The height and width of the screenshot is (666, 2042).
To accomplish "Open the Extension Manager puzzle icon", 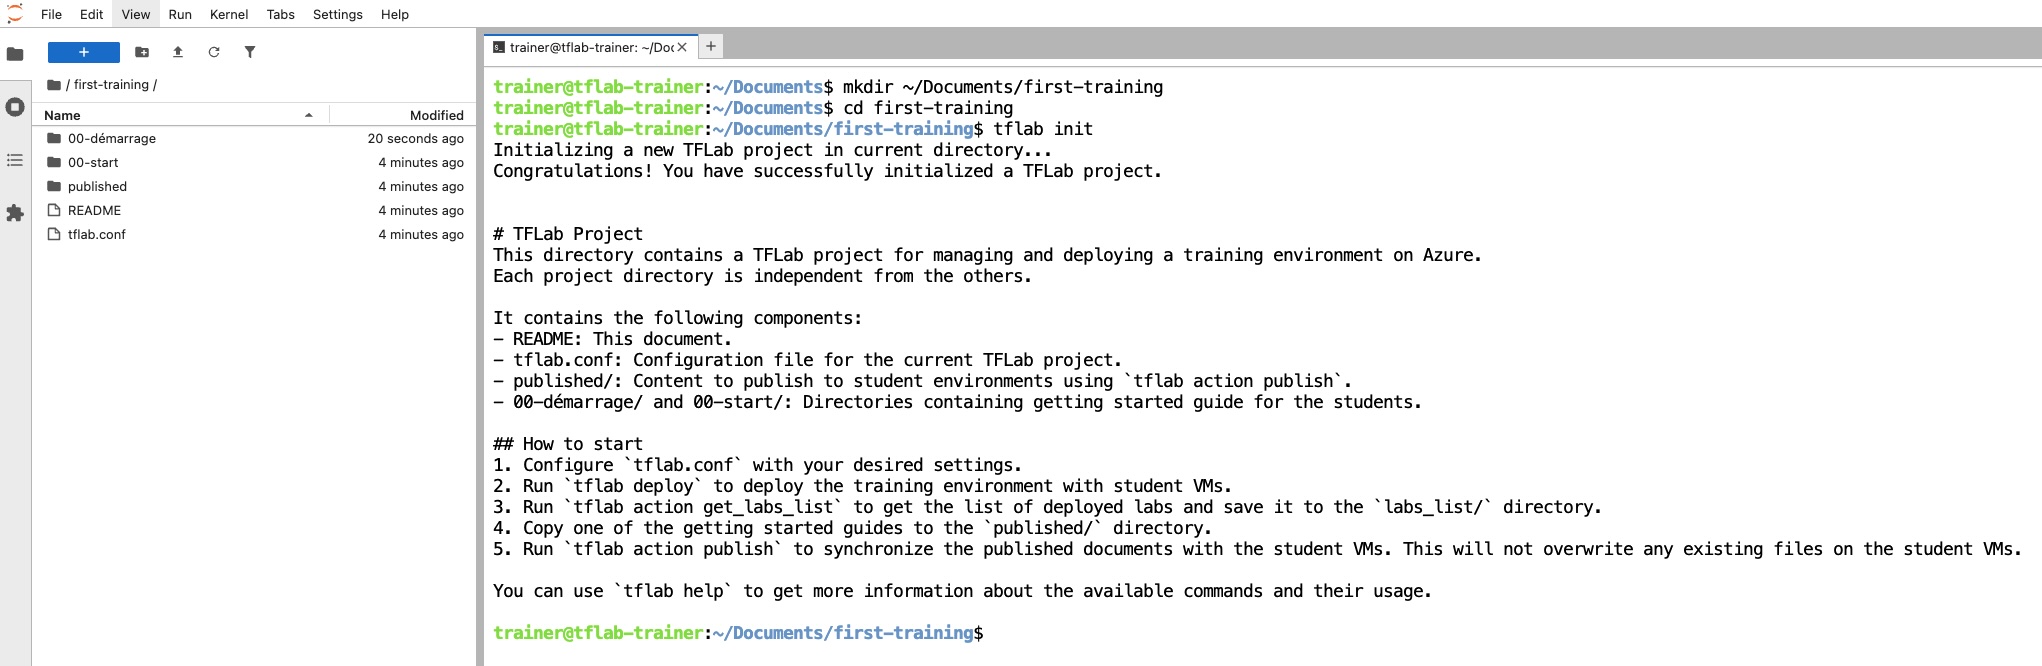I will (x=15, y=213).
